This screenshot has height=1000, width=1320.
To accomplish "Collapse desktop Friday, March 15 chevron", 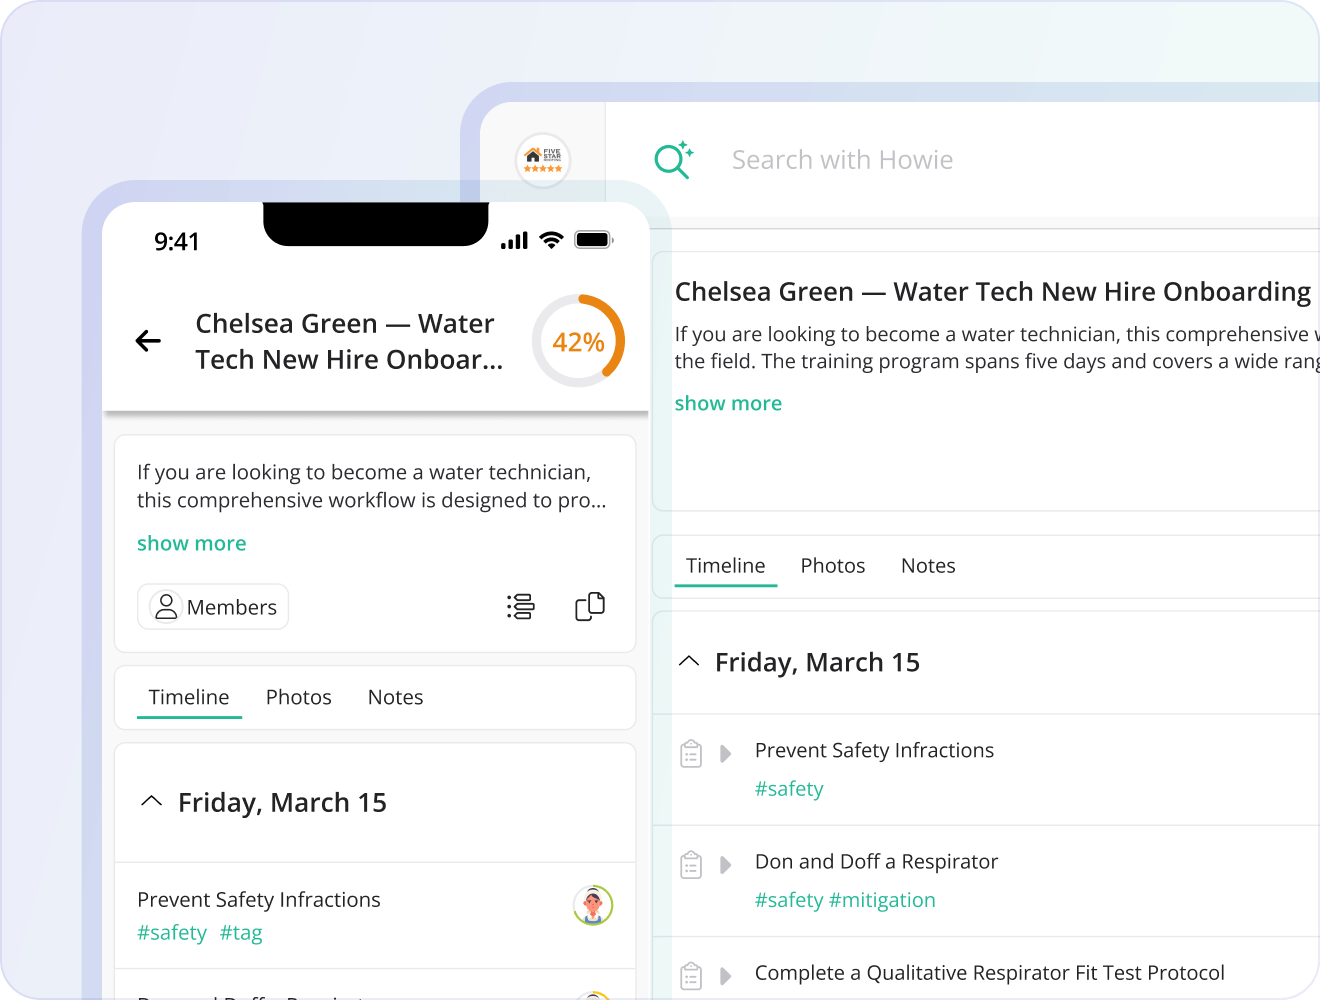I will (689, 661).
